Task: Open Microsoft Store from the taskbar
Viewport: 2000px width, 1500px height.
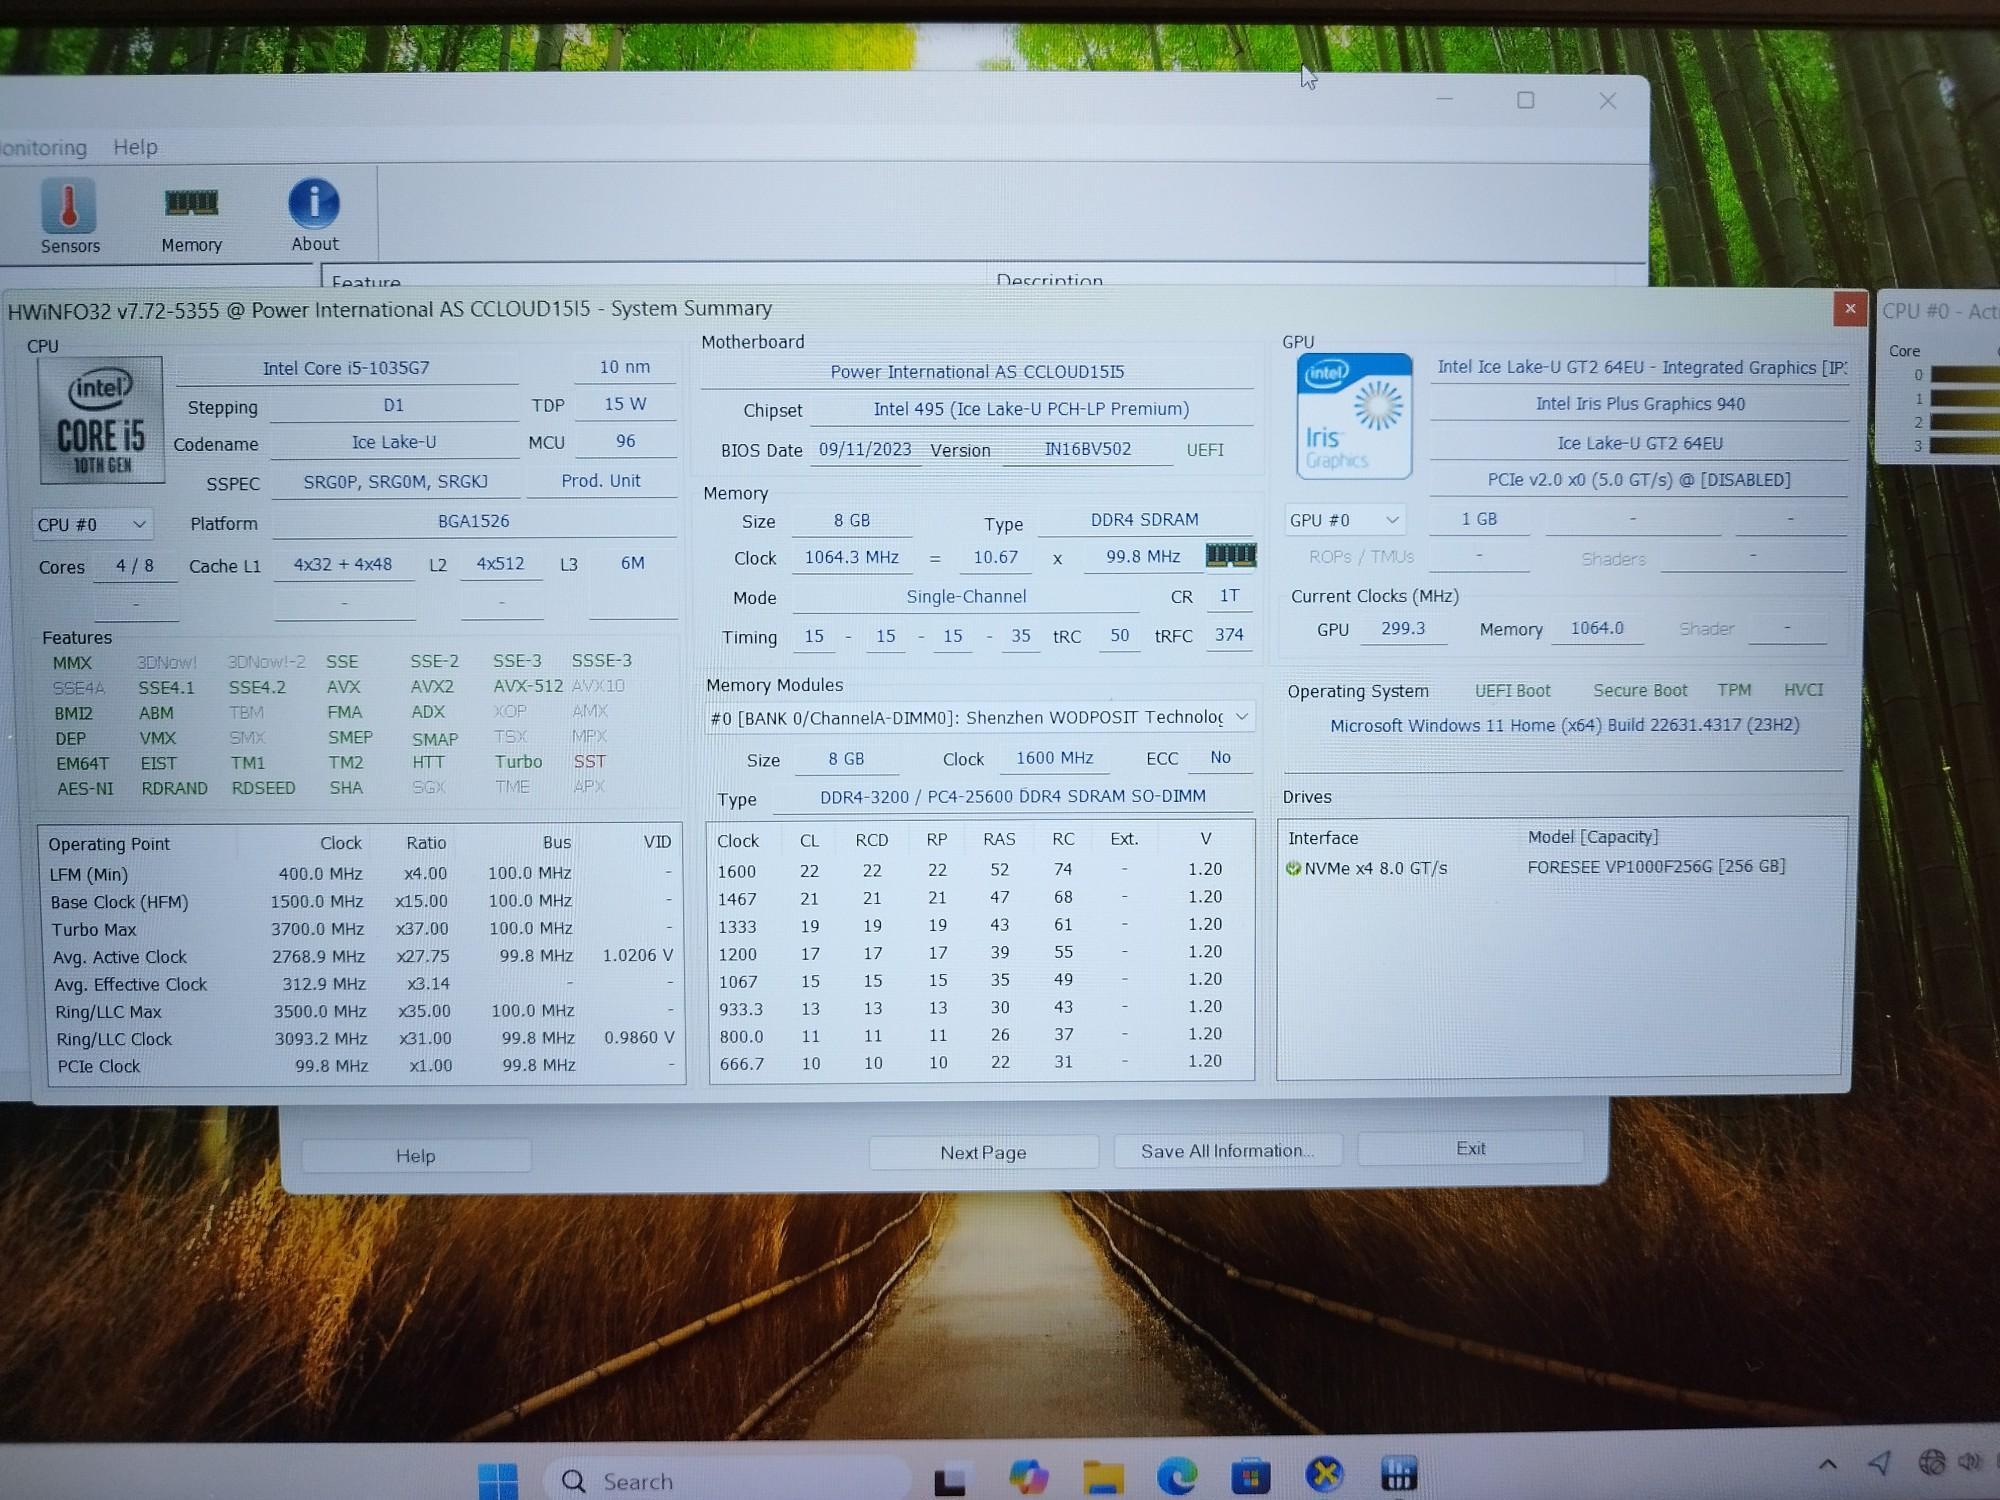Action: [1250, 1475]
